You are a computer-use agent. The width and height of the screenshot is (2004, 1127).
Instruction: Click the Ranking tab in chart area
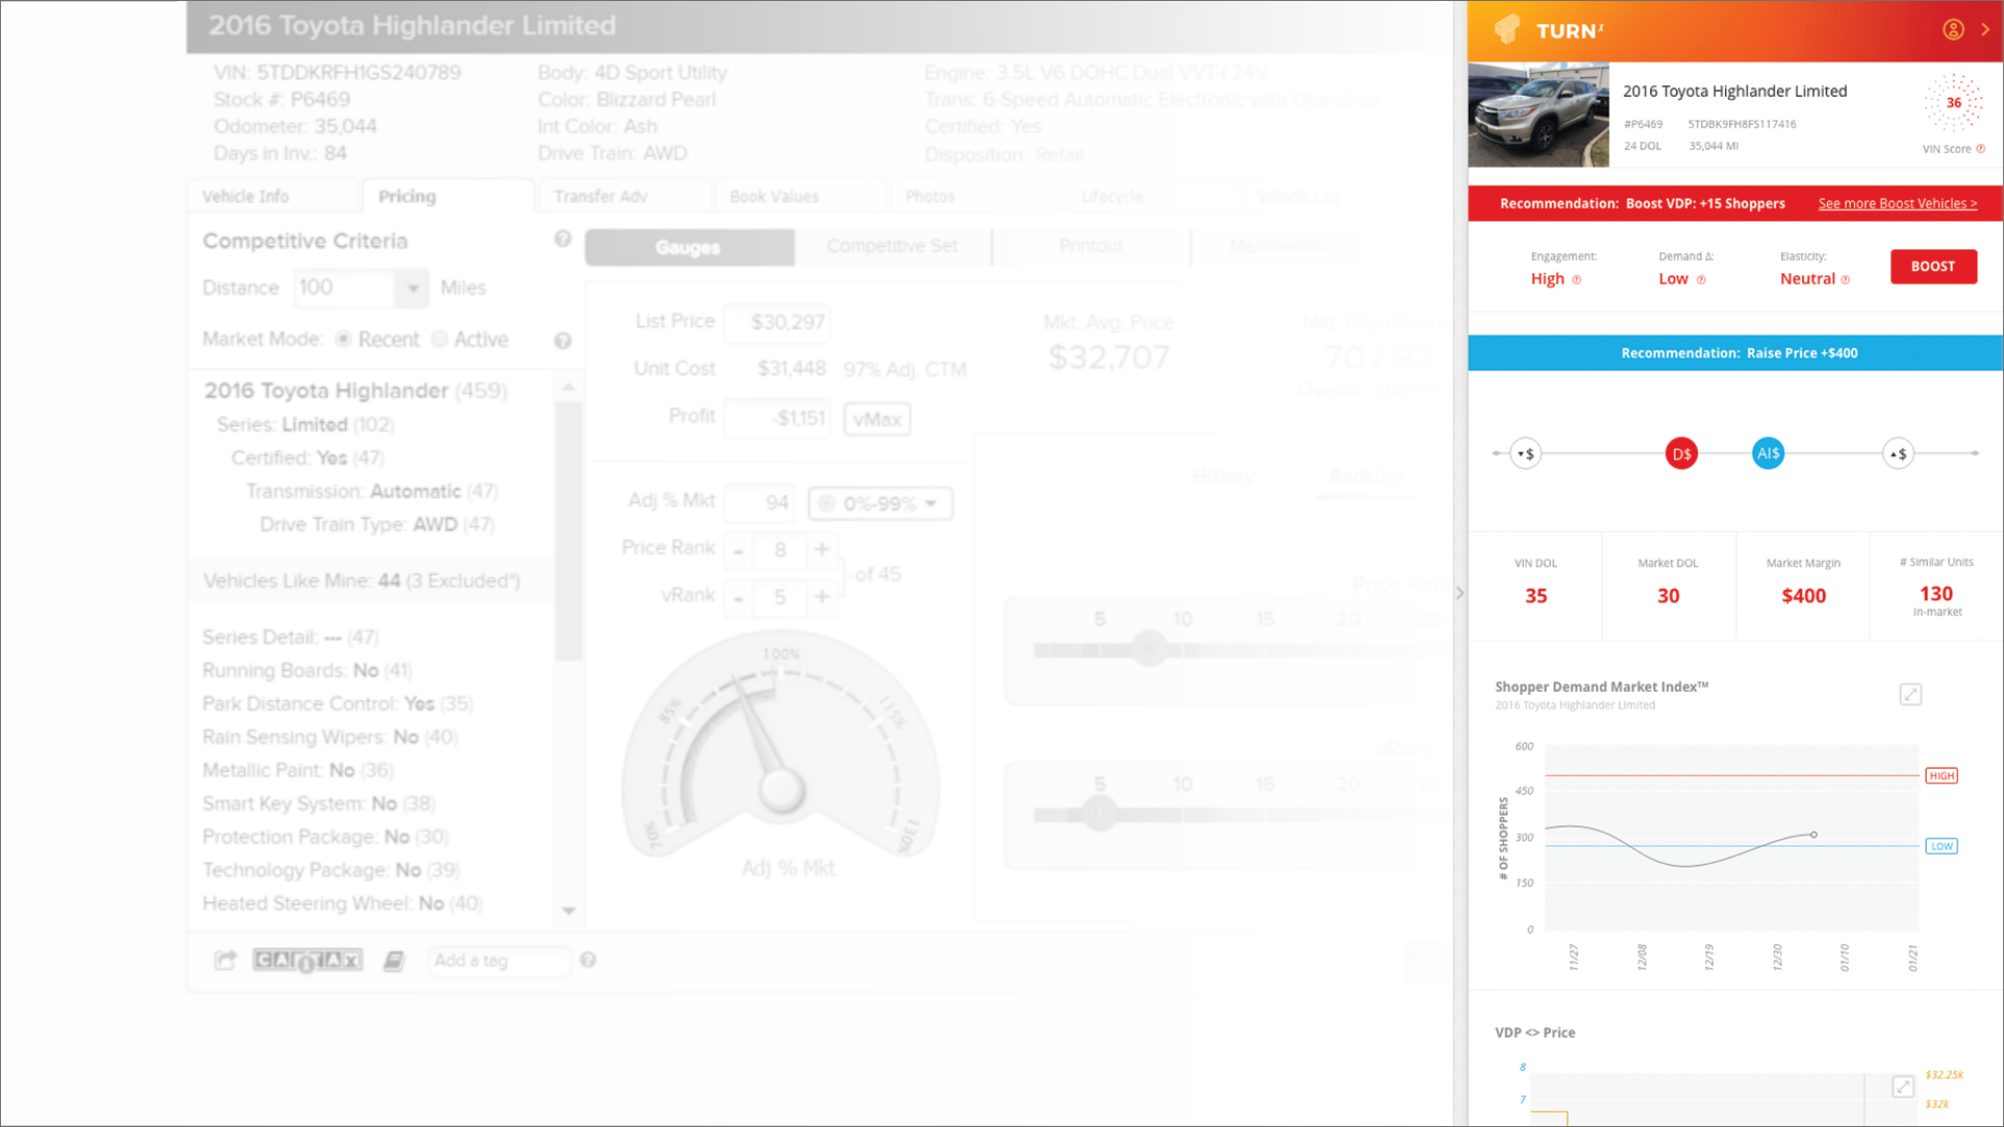(x=1365, y=476)
